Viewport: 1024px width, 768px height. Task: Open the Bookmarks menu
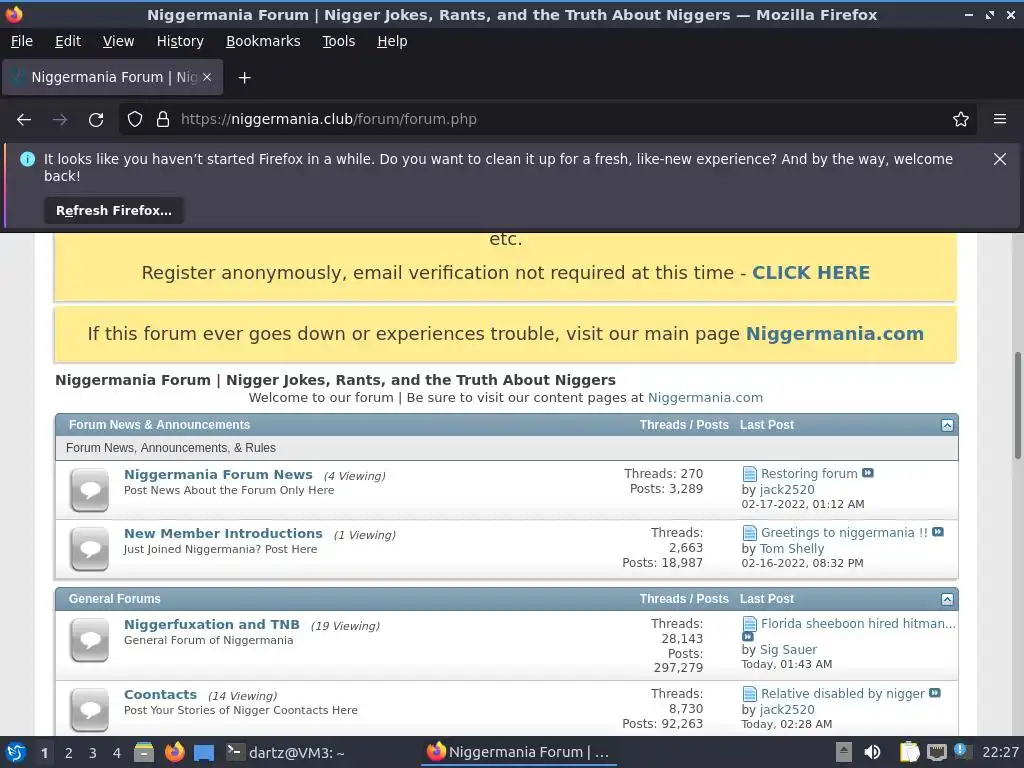(263, 41)
